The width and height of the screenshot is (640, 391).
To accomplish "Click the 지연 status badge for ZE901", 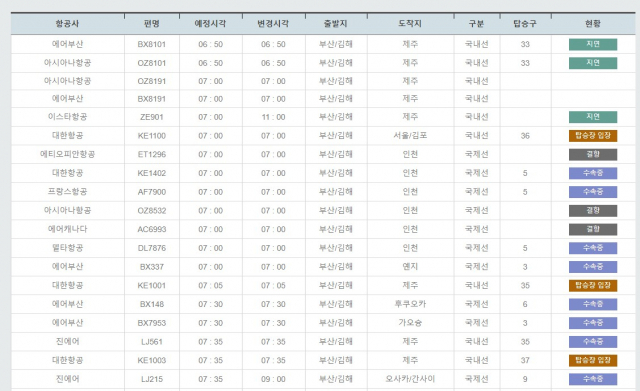I will (593, 117).
